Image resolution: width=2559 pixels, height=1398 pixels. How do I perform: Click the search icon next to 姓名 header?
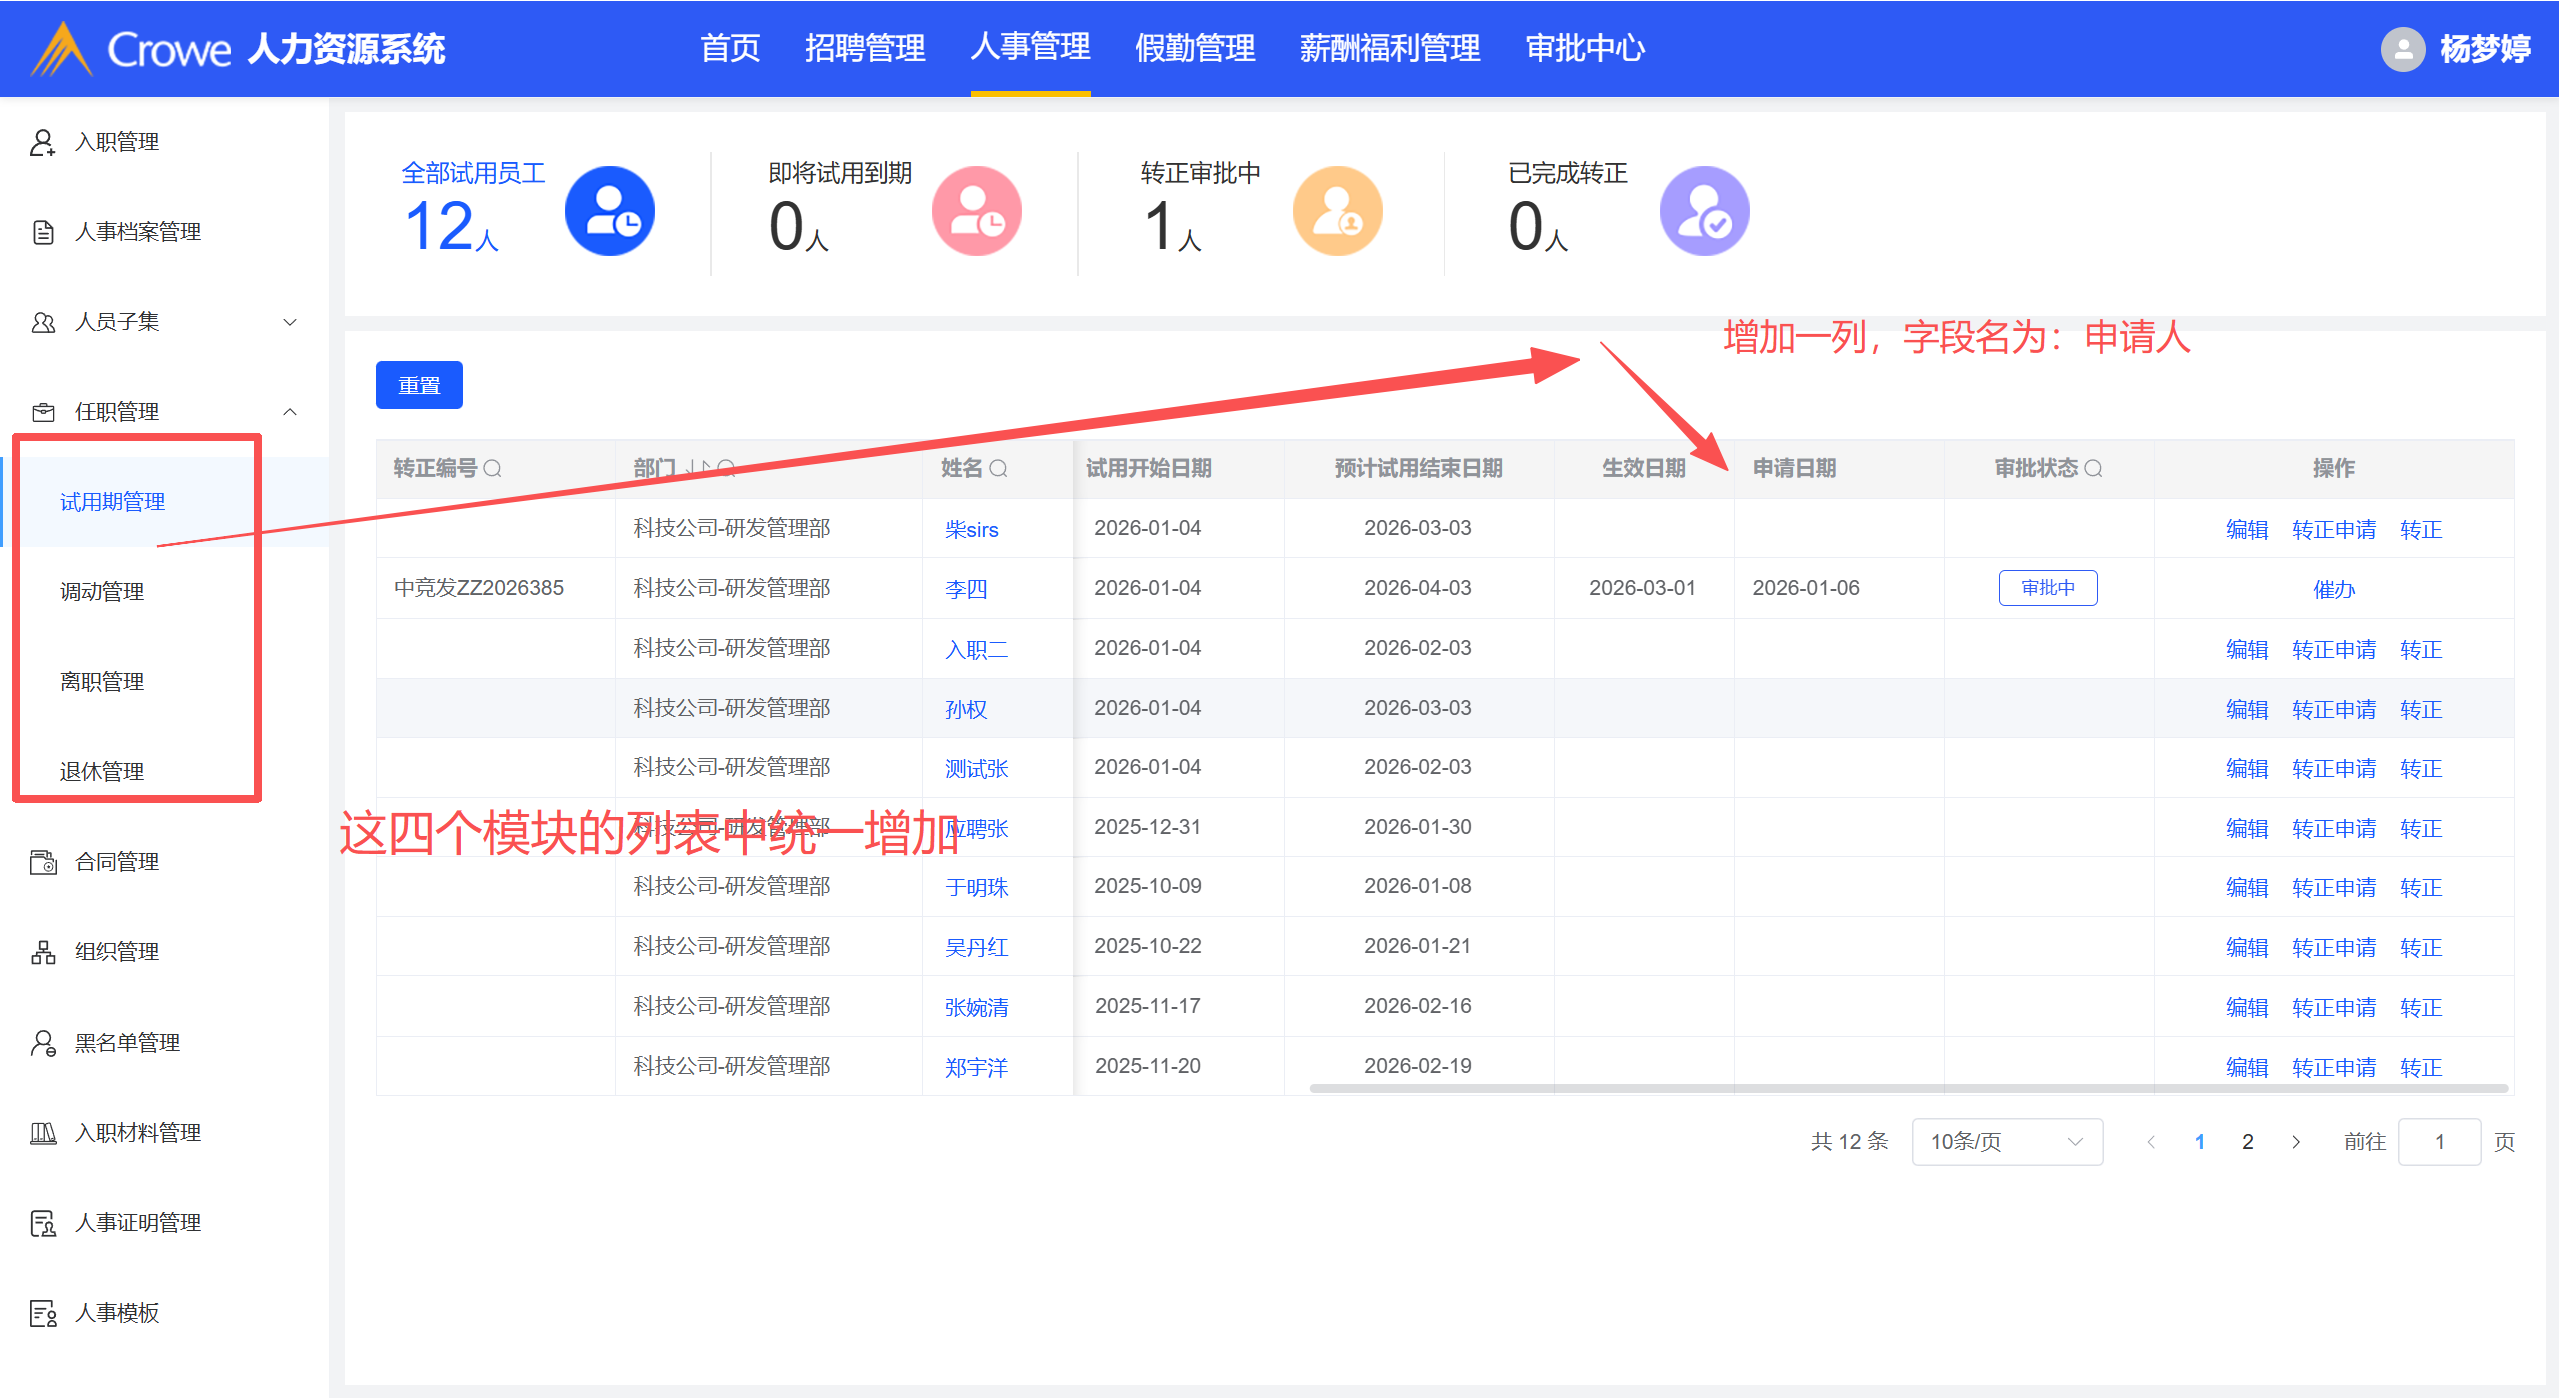click(x=998, y=468)
